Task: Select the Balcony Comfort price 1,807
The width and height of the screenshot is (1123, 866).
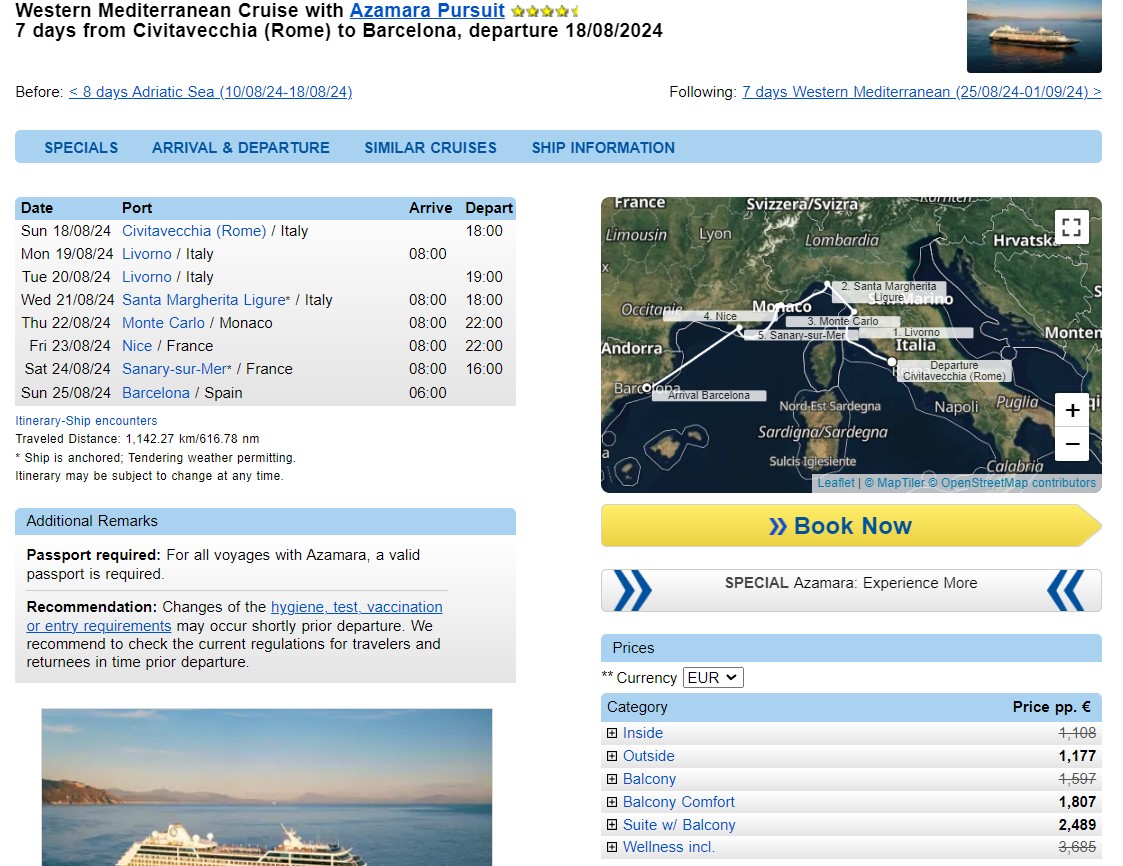Action: (x=1077, y=802)
